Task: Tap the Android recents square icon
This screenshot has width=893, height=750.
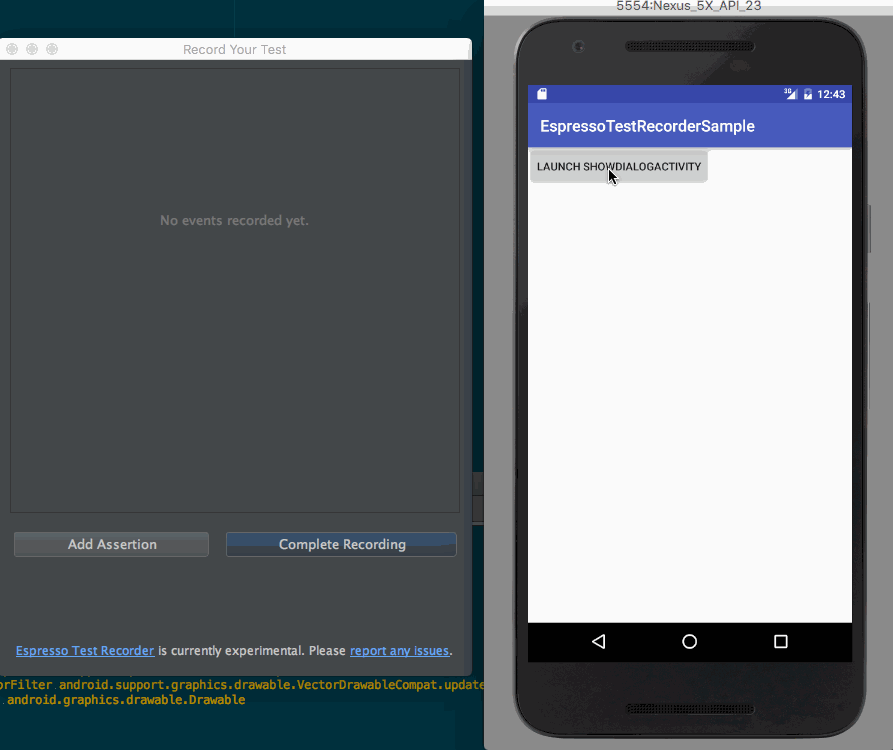Action: [781, 642]
